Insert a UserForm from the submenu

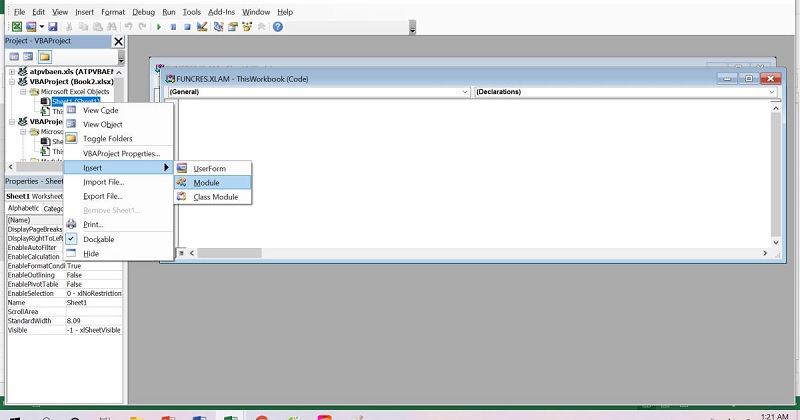(x=213, y=168)
